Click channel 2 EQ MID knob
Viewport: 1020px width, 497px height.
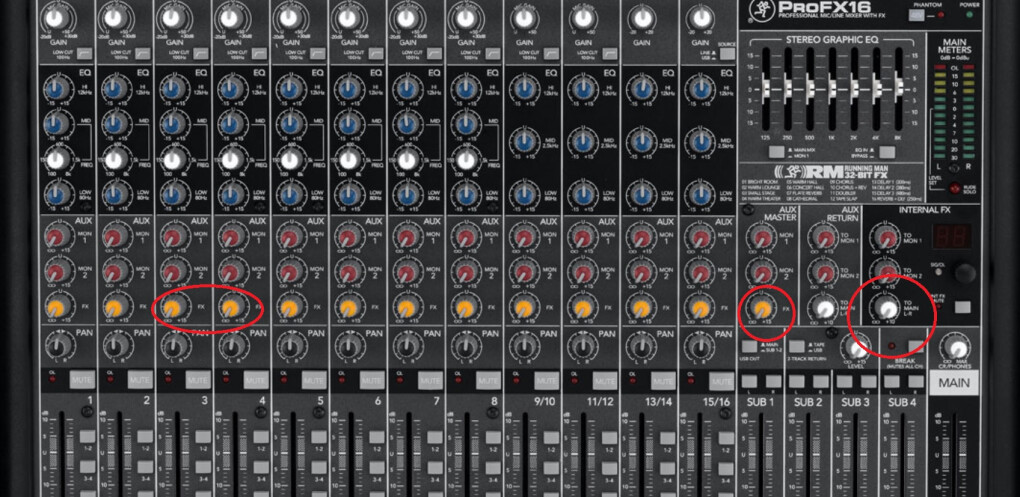(x=115, y=124)
